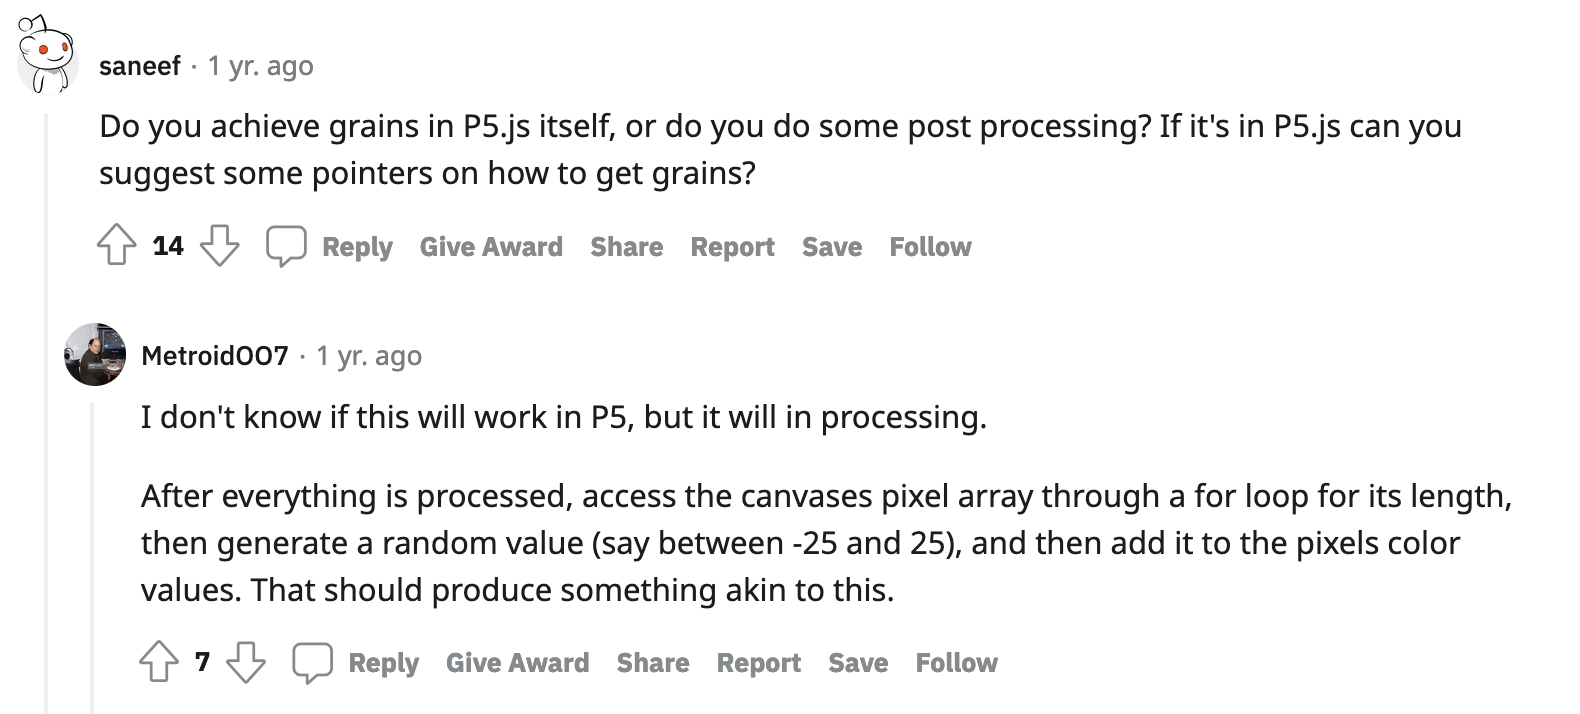This screenshot has width=1580, height=714.
Task: Click comment bubble icon on Metroid007's reply
Action: (x=312, y=662)
